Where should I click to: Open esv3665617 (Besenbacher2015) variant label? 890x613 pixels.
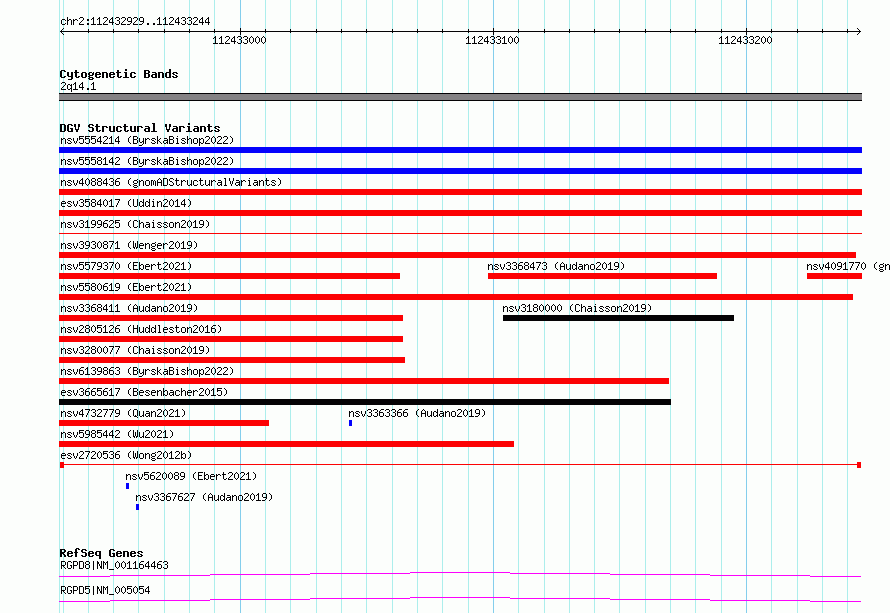pos(144,392)
